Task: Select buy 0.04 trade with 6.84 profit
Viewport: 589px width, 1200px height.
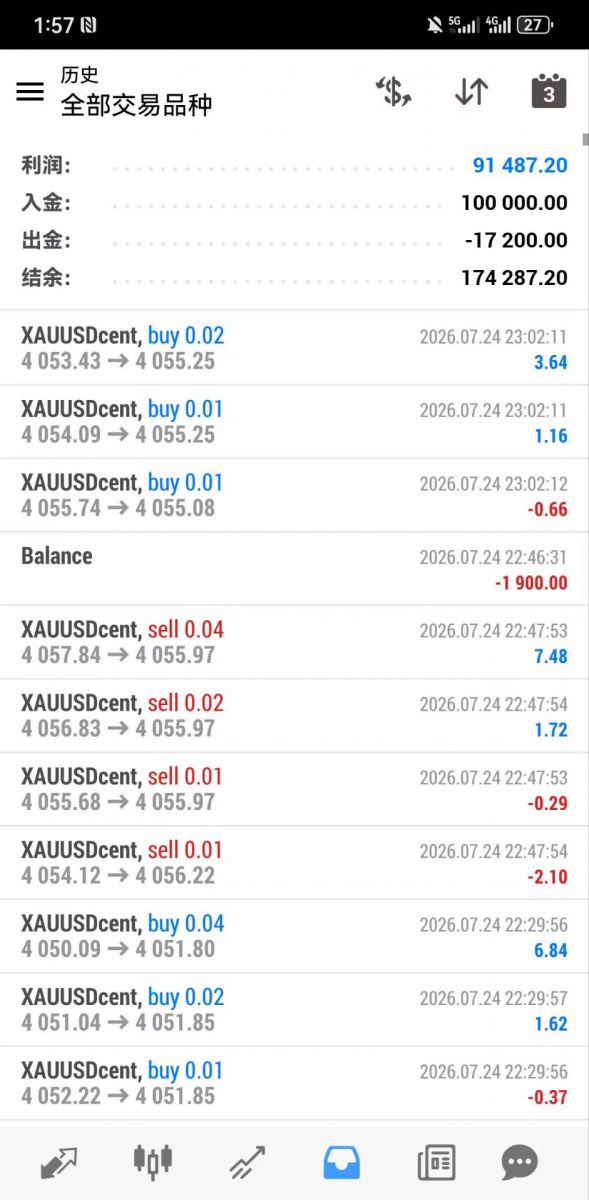Action: click(294, 936)
